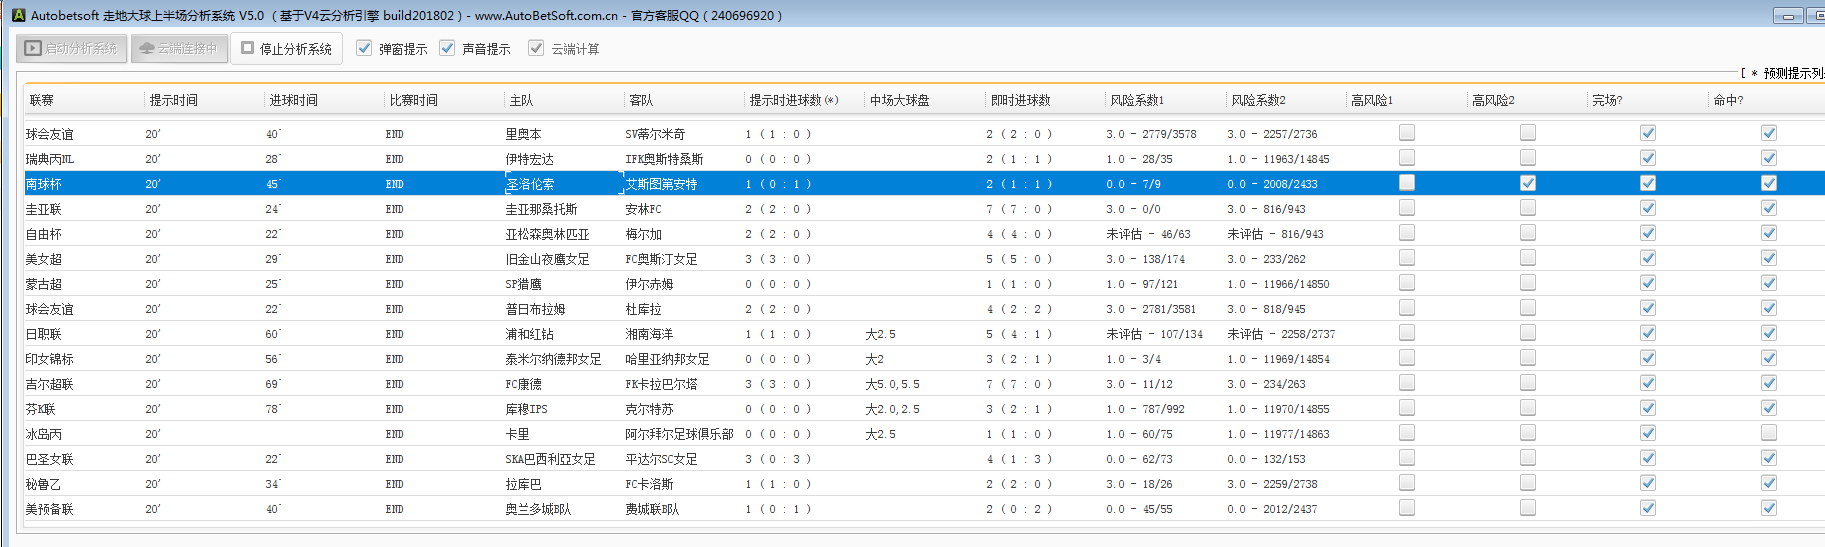Sort by the 联赛 column header

pyautogui.click(x=42, y=100)
